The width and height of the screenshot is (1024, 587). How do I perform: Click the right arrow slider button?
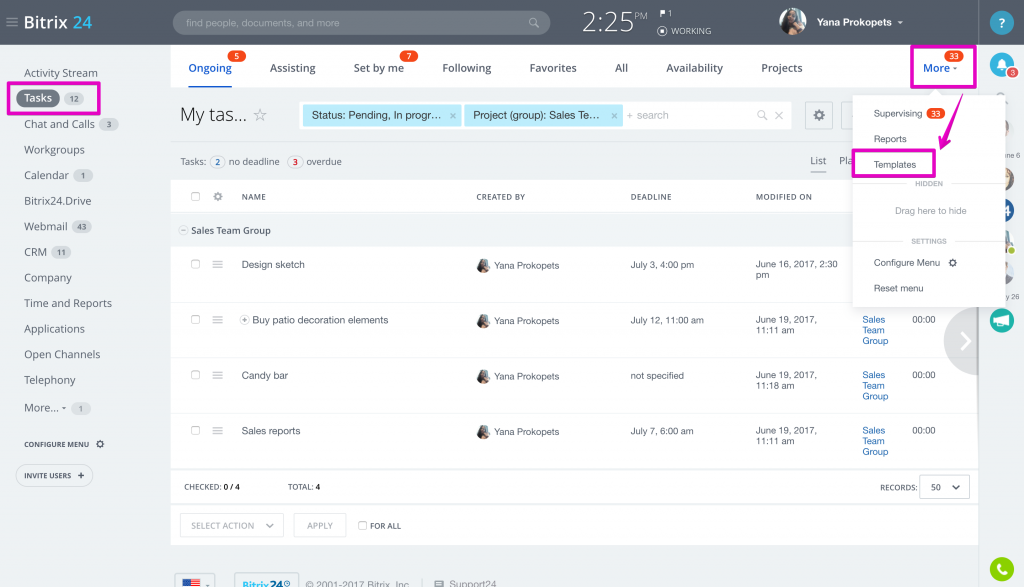coord(963,341)
